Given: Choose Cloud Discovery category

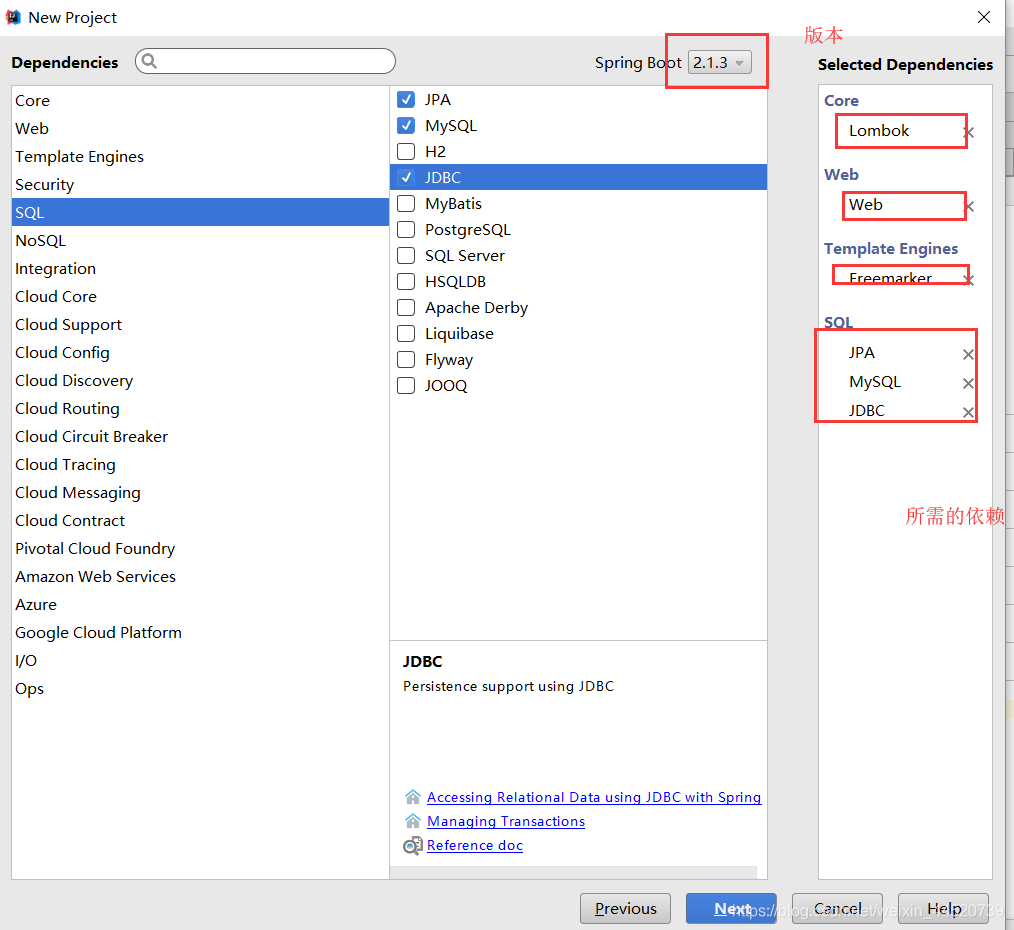Looking at the screenshot, I should [200, 380].
